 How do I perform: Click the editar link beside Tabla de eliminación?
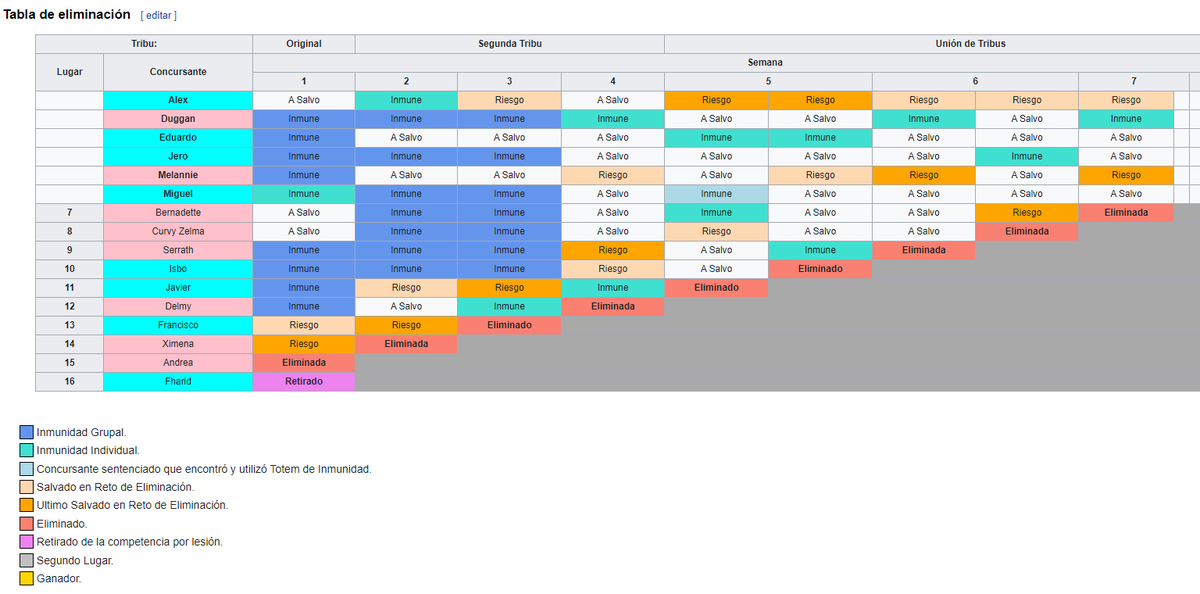point(160,16)
